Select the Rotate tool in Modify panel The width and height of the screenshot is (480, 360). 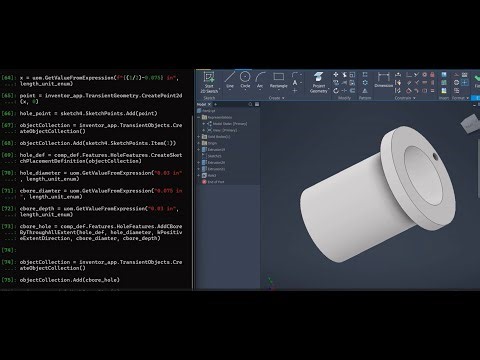[x=336, y=90]
